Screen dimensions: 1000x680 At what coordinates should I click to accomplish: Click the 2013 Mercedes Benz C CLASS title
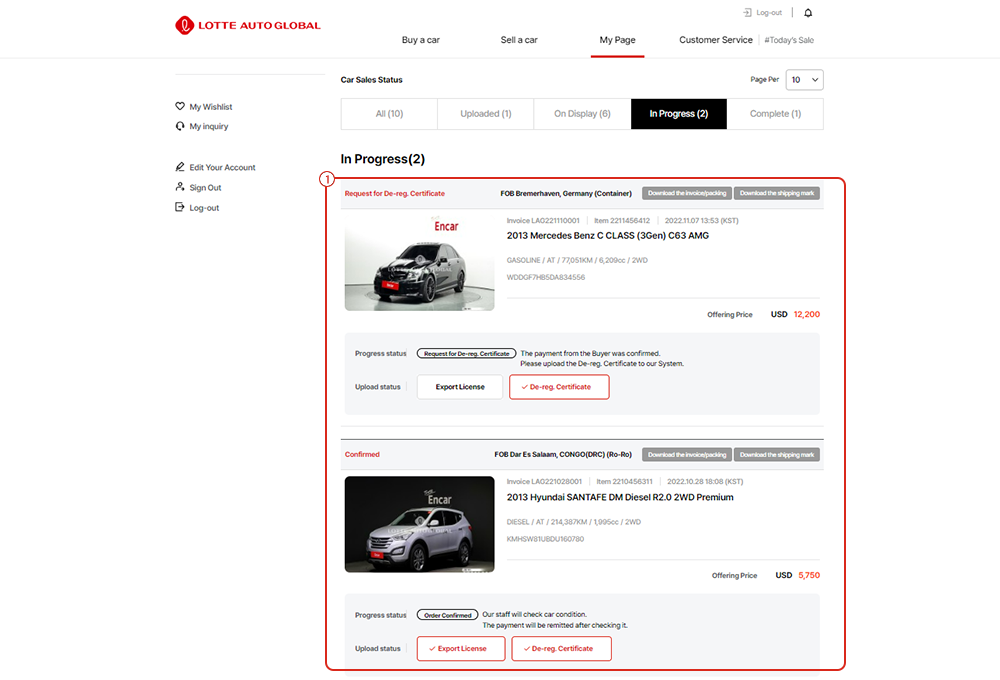pos(608,235)
